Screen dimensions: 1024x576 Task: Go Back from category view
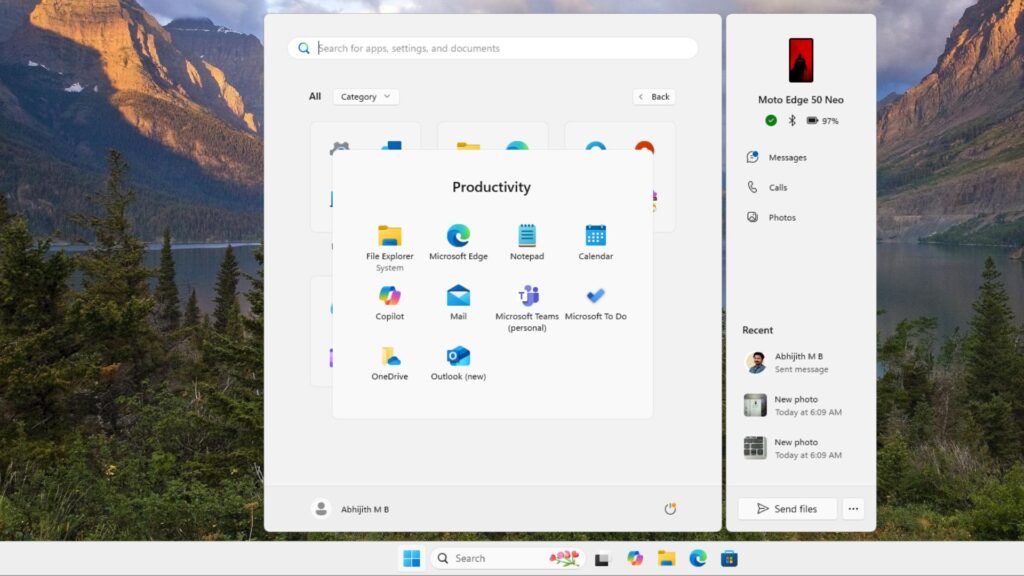point(656,96)
